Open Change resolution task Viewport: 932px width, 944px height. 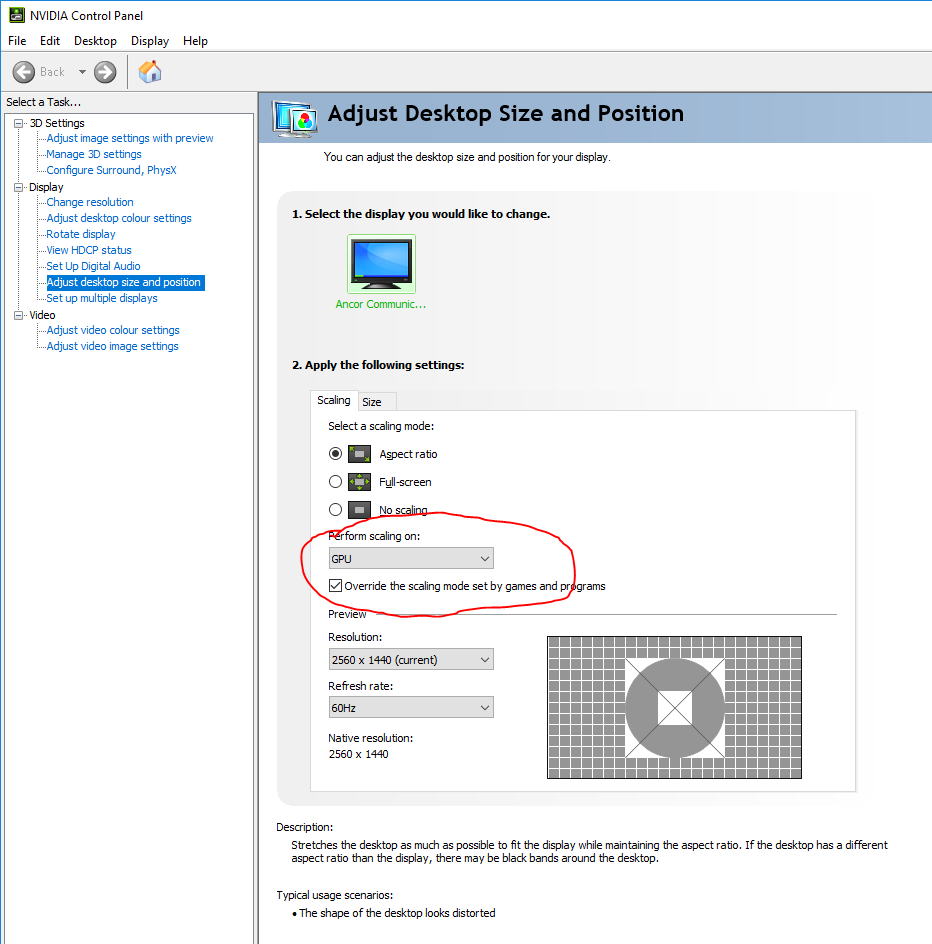point(90,202)
